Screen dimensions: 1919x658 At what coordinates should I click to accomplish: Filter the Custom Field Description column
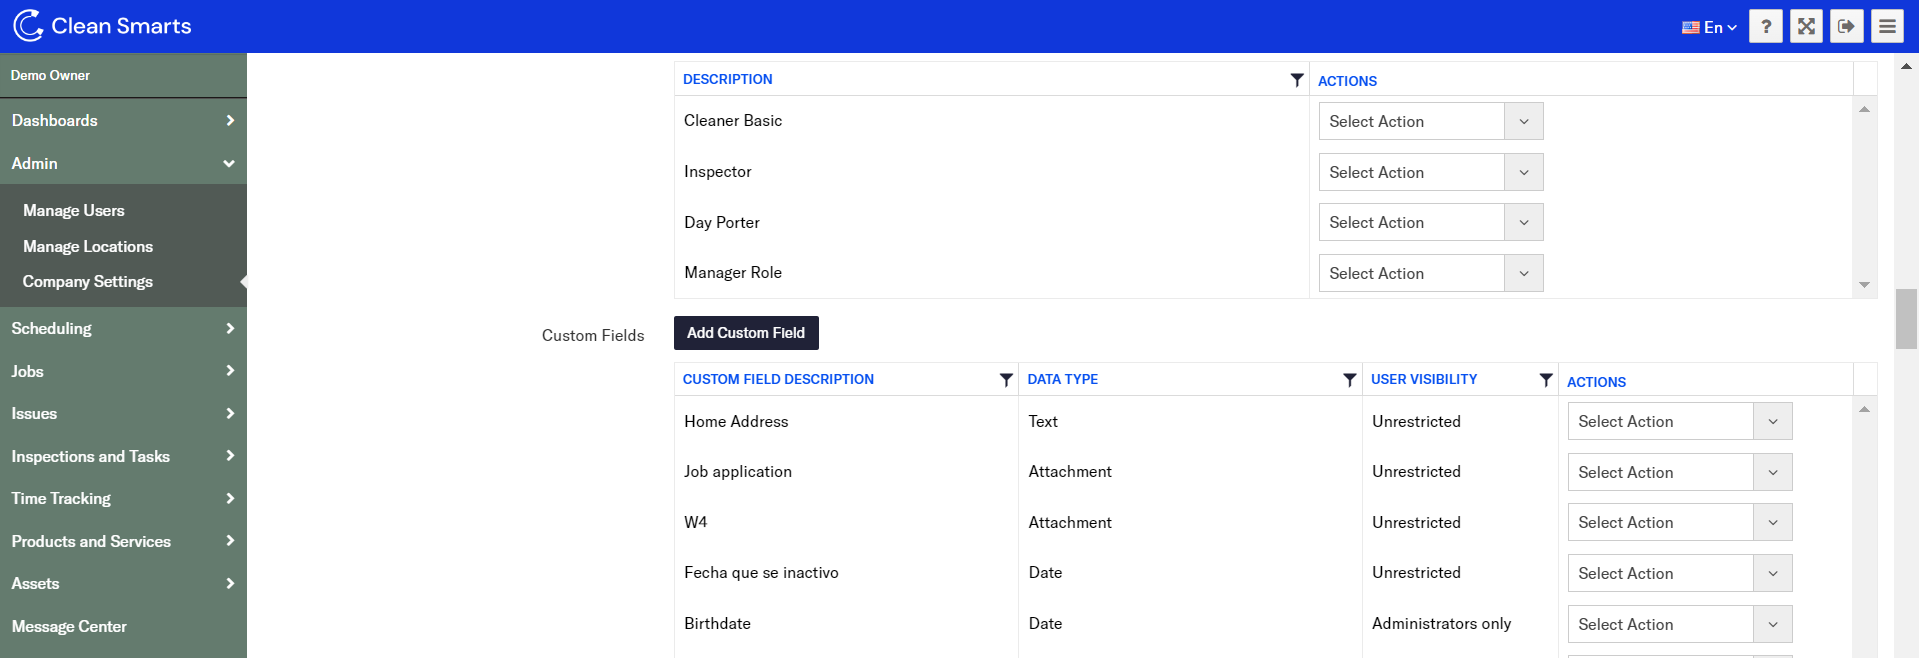pos(1006,380)
